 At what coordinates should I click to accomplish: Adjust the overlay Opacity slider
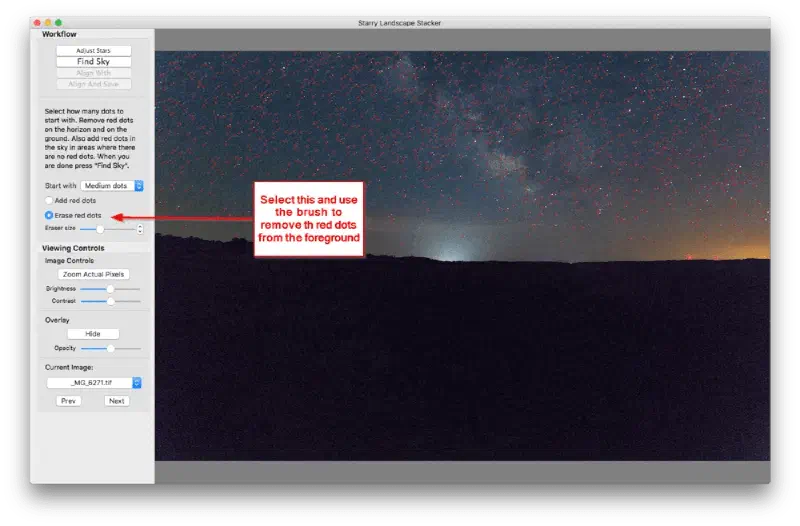(x=110, y=348)
